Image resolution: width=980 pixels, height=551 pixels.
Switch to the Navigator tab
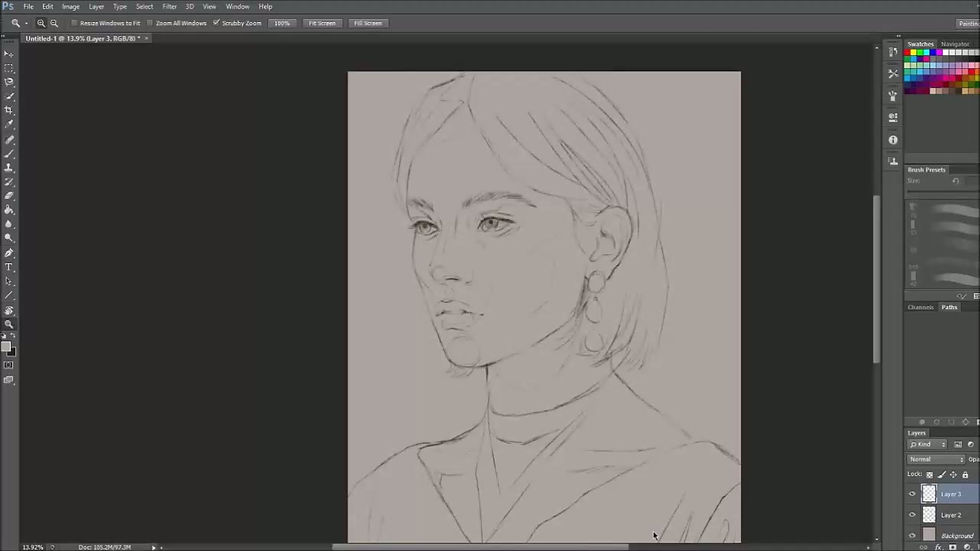click(x=954, y=44)
